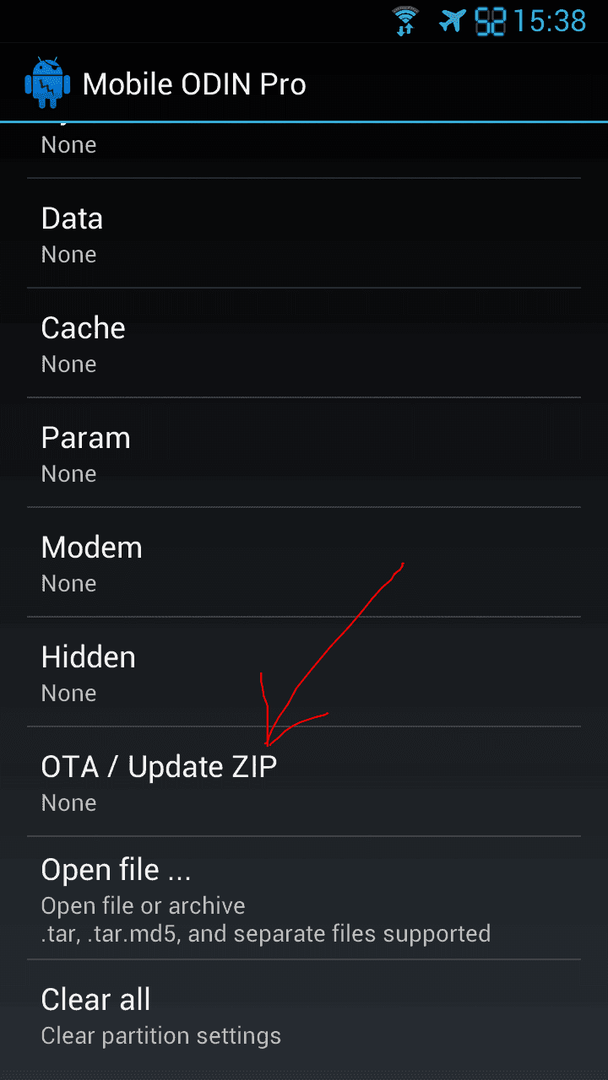The height and width of the screenshot is (1080, 608).
Task: Tap None under Data
Action: (68, 254)
